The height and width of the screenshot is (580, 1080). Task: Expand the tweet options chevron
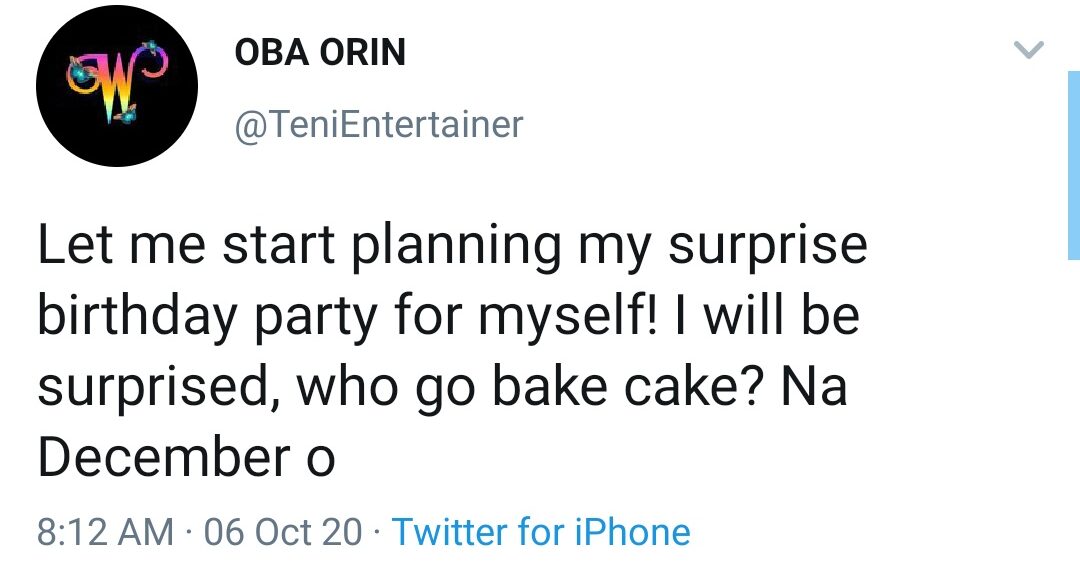[1028, 50]
